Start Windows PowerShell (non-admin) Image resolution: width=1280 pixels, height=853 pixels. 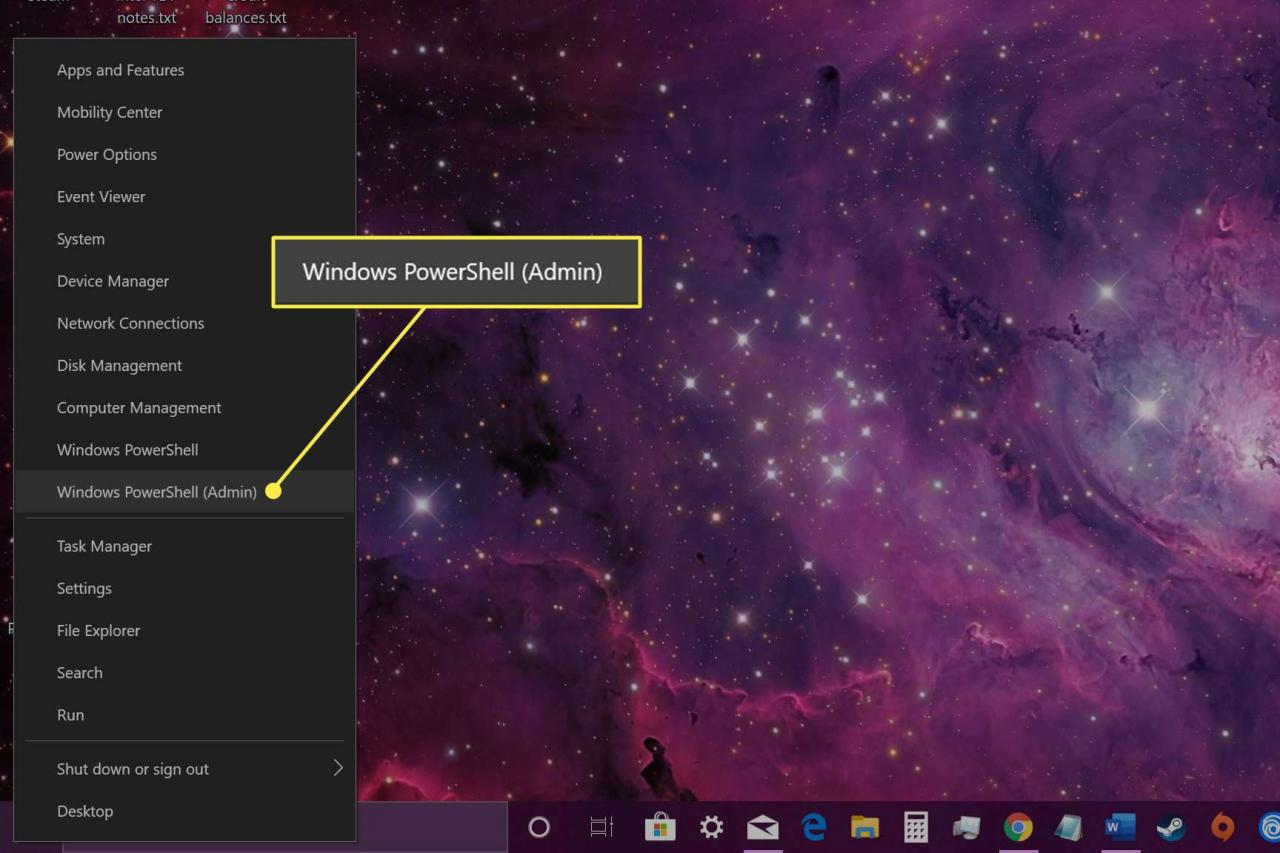click(x=185, y=450)
